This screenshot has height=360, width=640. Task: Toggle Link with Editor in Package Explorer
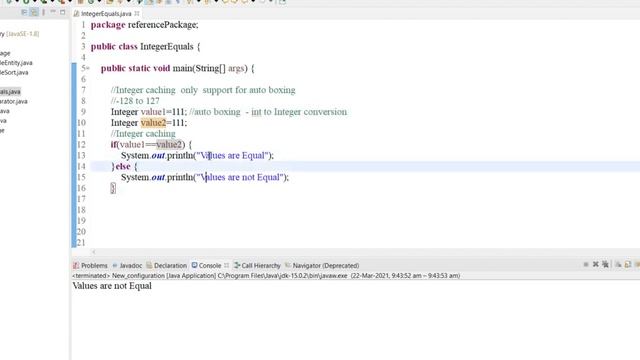pyautogui.click(x=34, y=12)
